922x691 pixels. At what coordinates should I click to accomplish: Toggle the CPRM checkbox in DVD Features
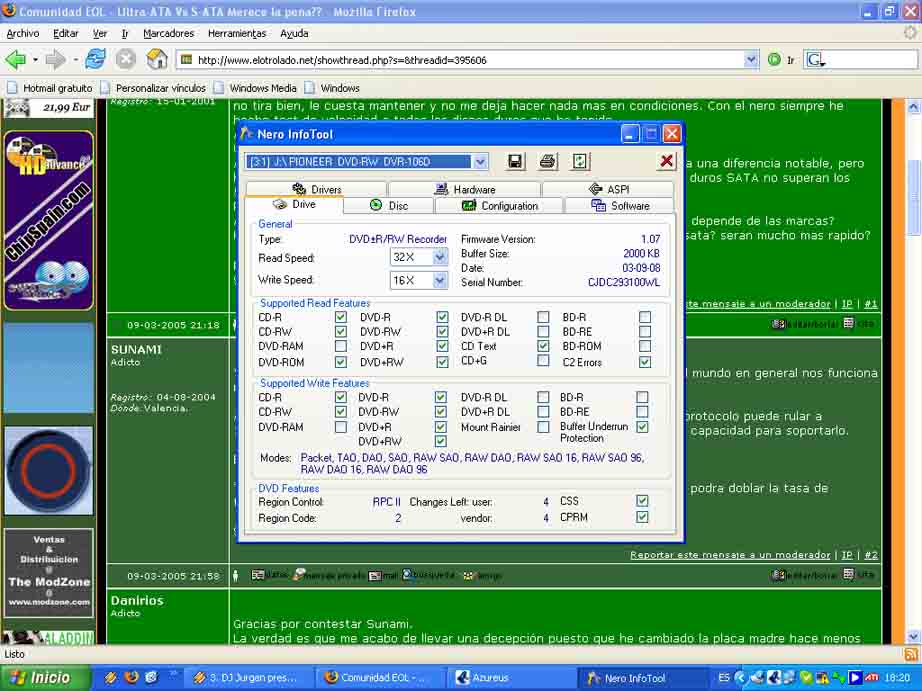point(642,517)
